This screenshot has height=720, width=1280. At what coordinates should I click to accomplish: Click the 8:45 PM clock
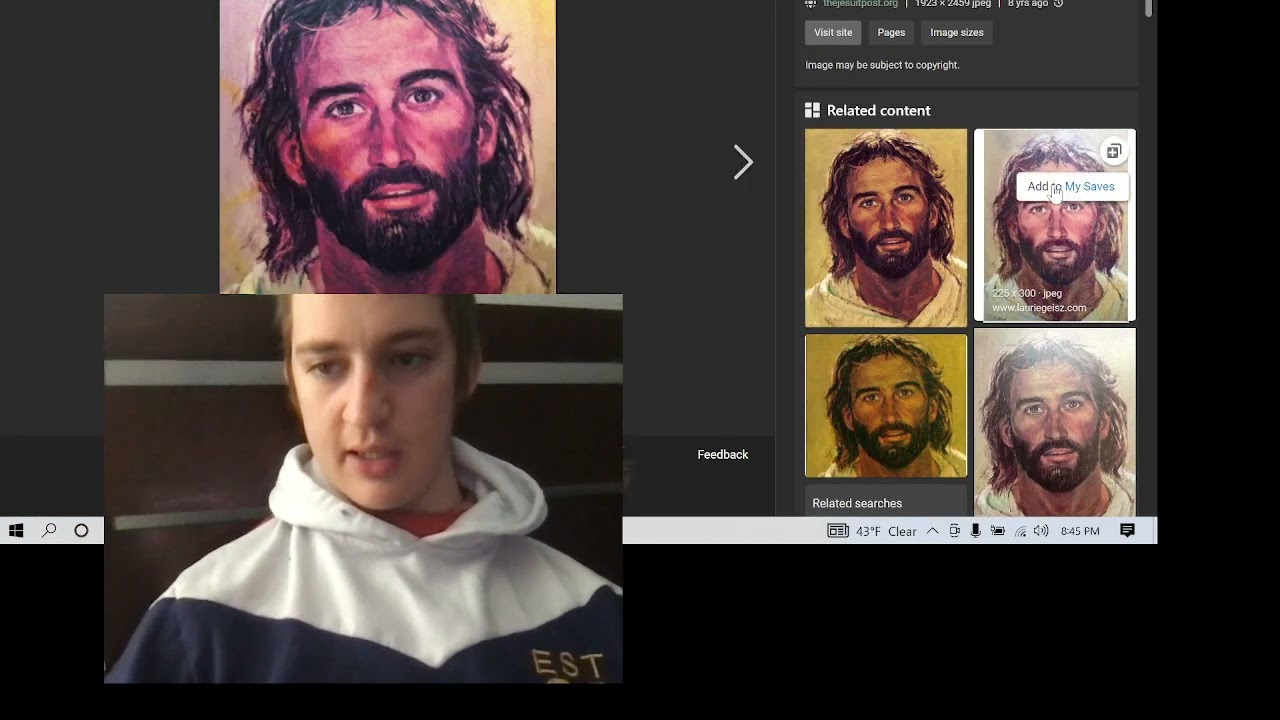click(1080, 531)
